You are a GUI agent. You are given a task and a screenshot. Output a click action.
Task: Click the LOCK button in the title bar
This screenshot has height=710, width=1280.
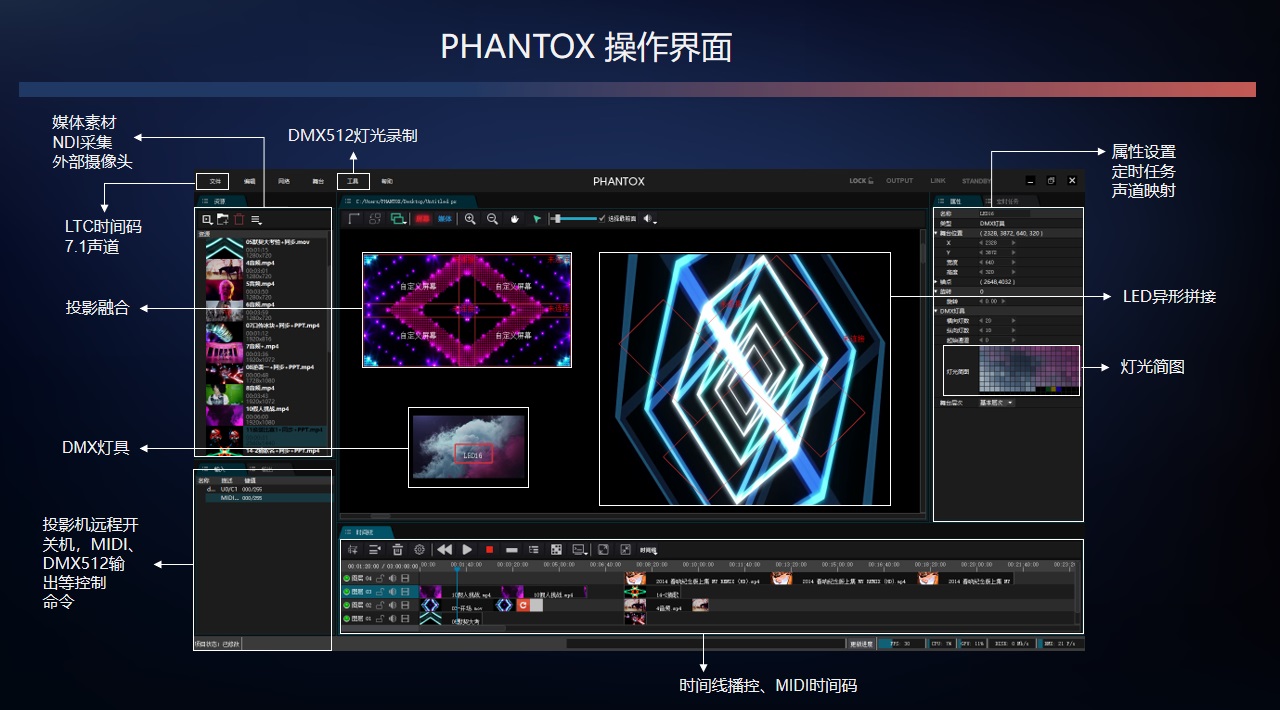pos(861,181)
